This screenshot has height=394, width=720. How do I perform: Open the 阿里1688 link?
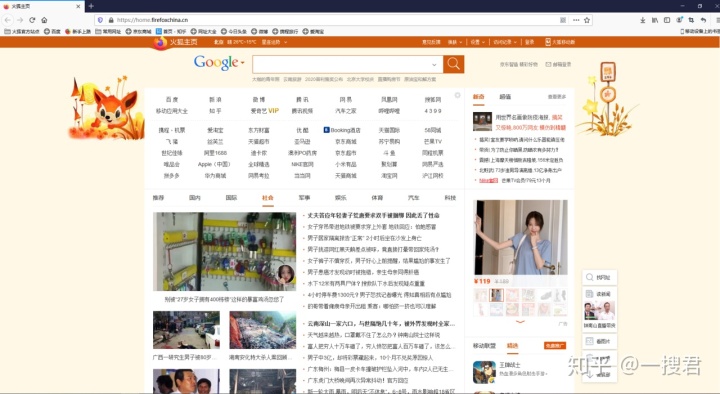click(215, 152)
